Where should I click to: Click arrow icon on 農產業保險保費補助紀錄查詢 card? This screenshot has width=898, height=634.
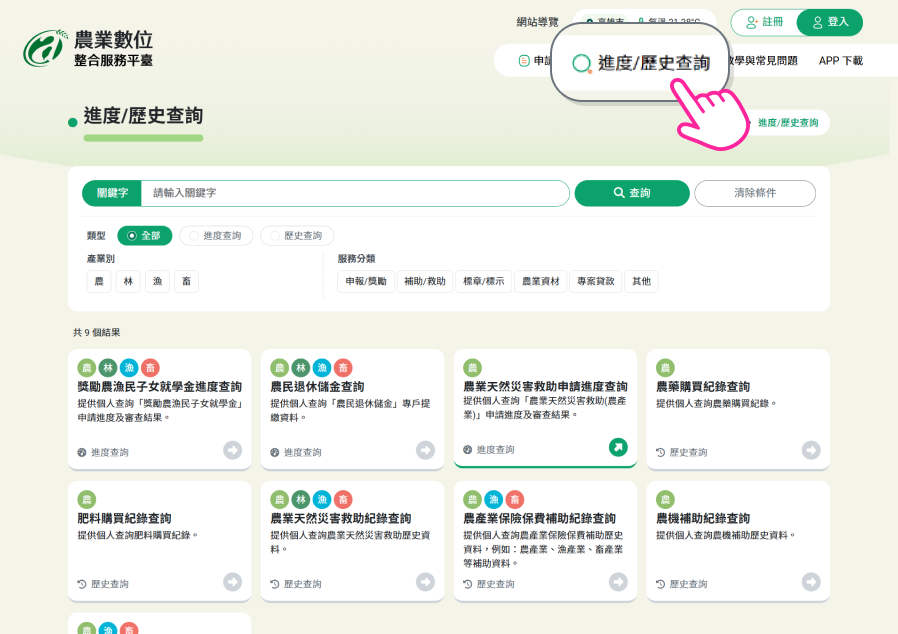[x=618, y=582]
